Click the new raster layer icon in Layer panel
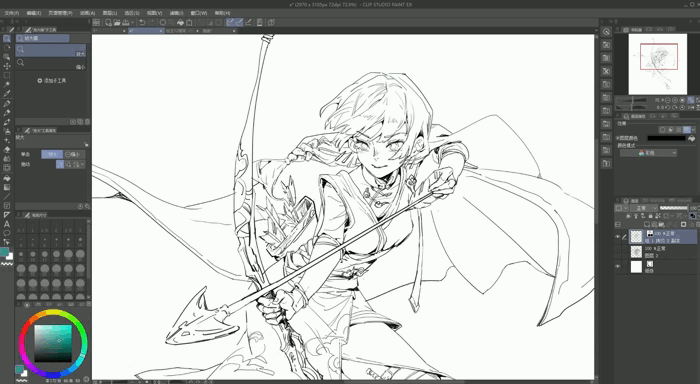 point(646,224)
